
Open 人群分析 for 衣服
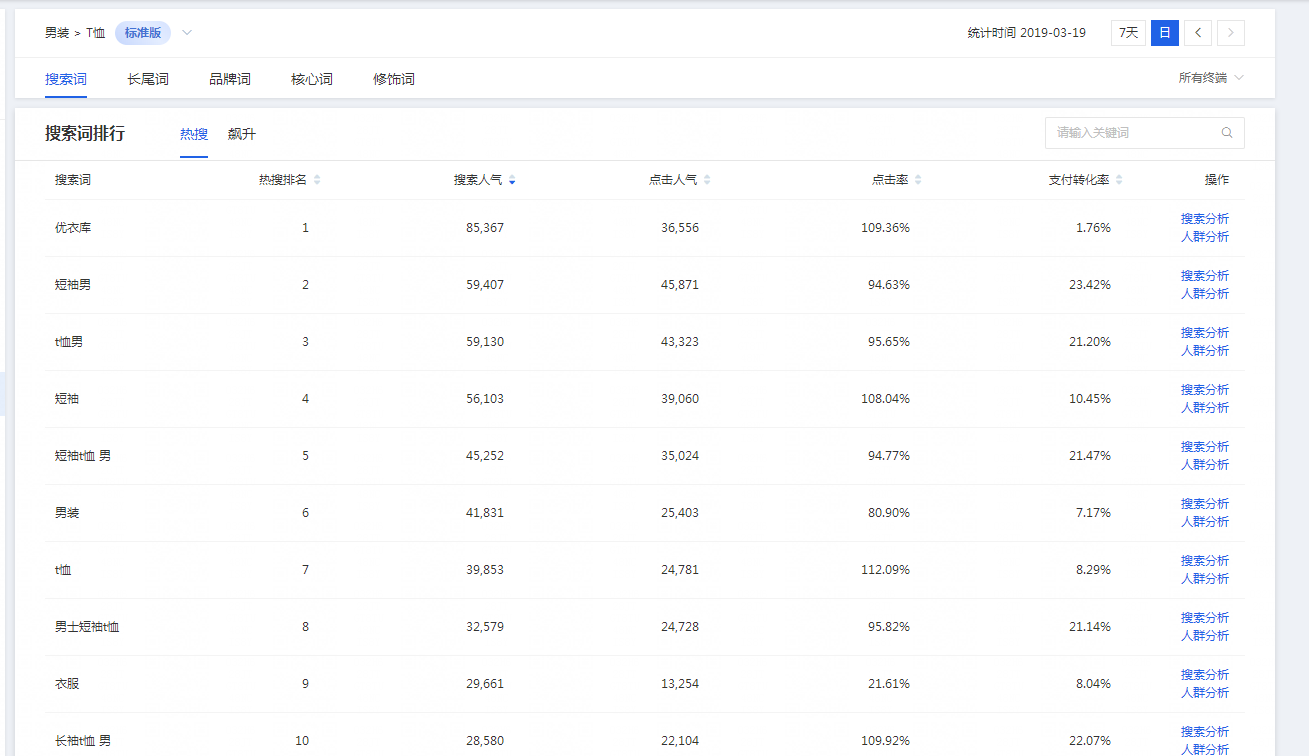tap(1205, 693)
